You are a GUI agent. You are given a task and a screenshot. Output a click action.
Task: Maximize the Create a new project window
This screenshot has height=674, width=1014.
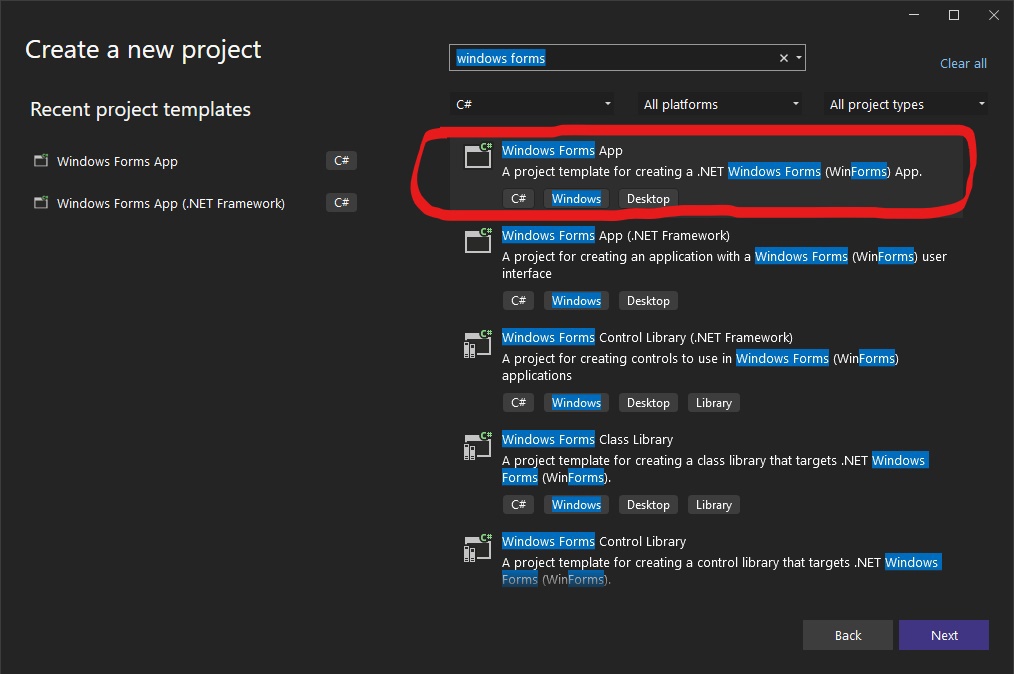coord(953,15)
